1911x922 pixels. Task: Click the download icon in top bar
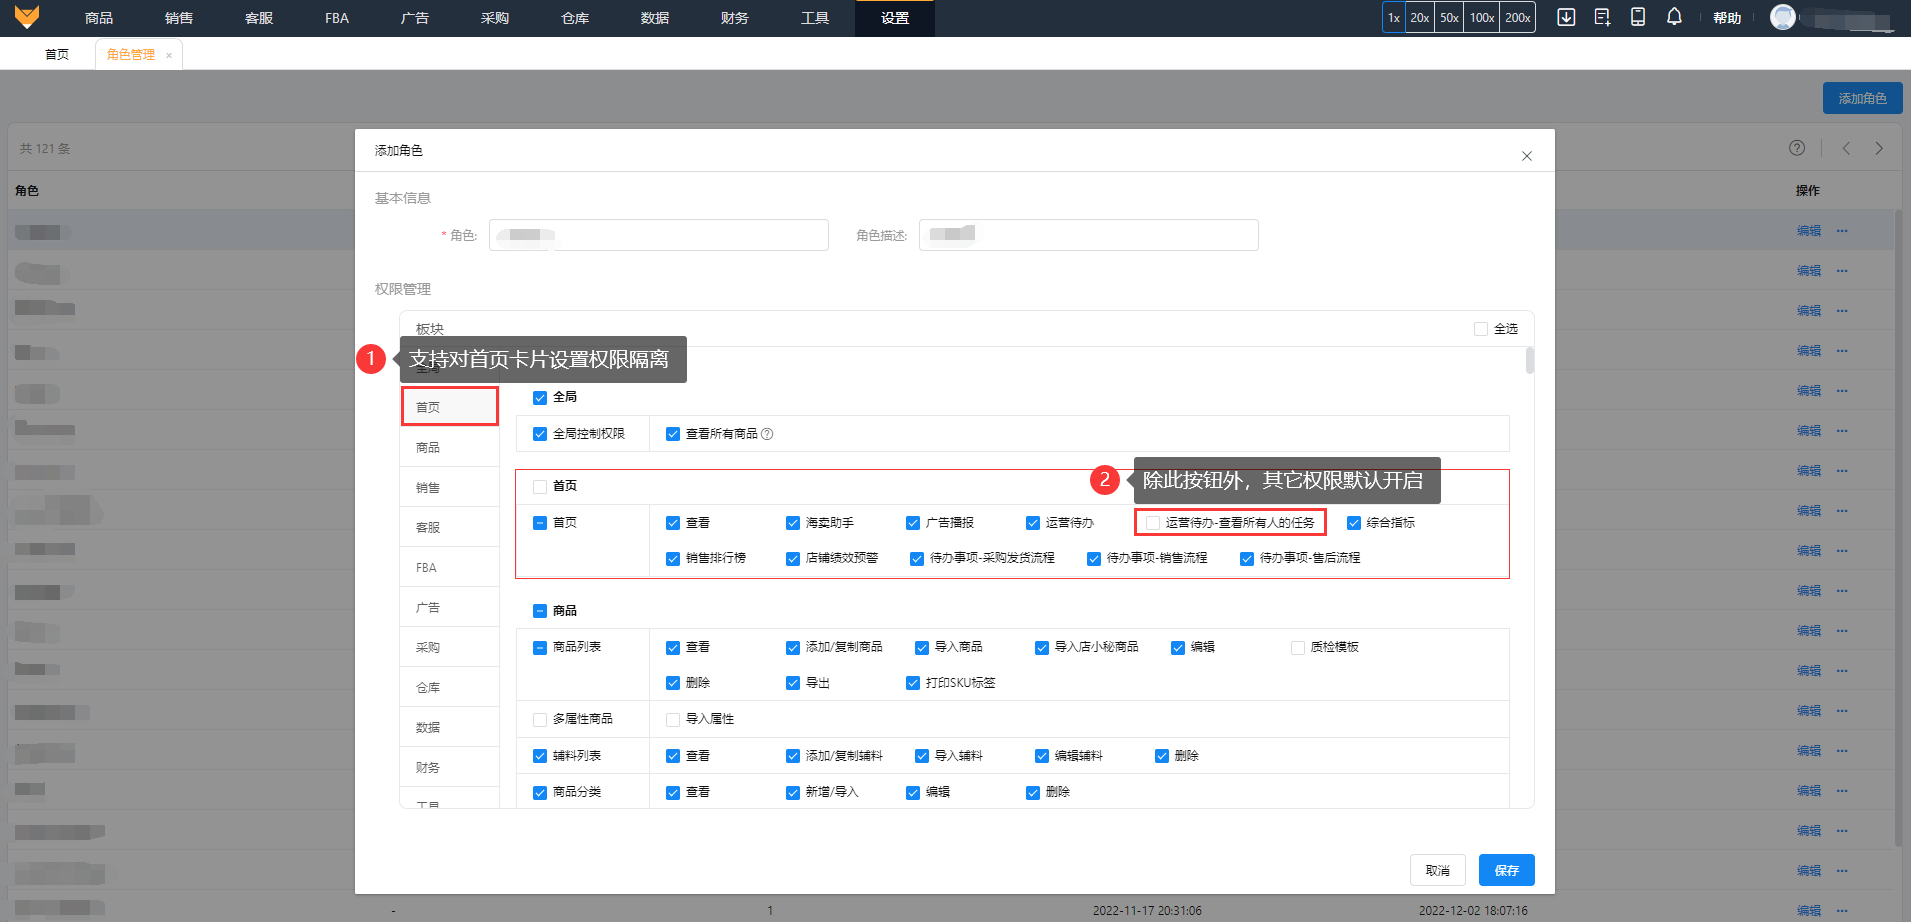1566,17
